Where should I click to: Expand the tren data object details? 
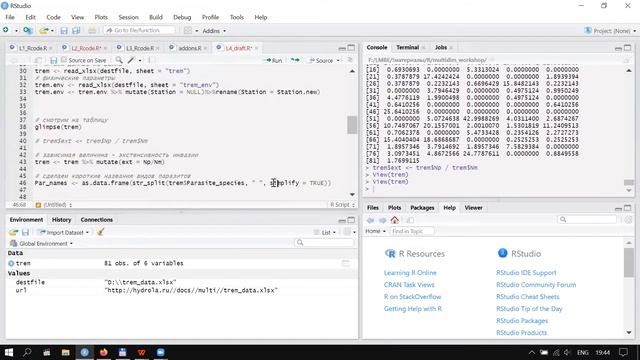[x=11, y=264]
